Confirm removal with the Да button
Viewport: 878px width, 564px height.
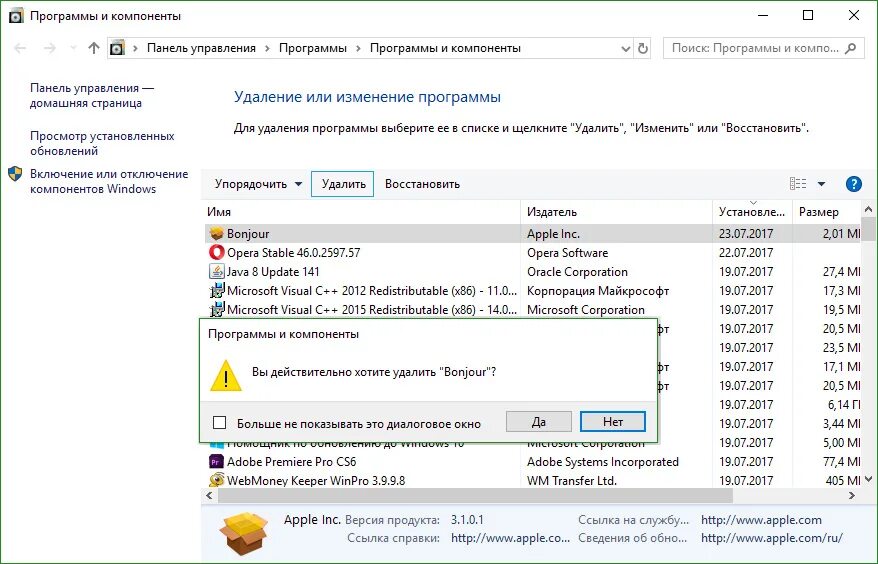coord(539,422)
